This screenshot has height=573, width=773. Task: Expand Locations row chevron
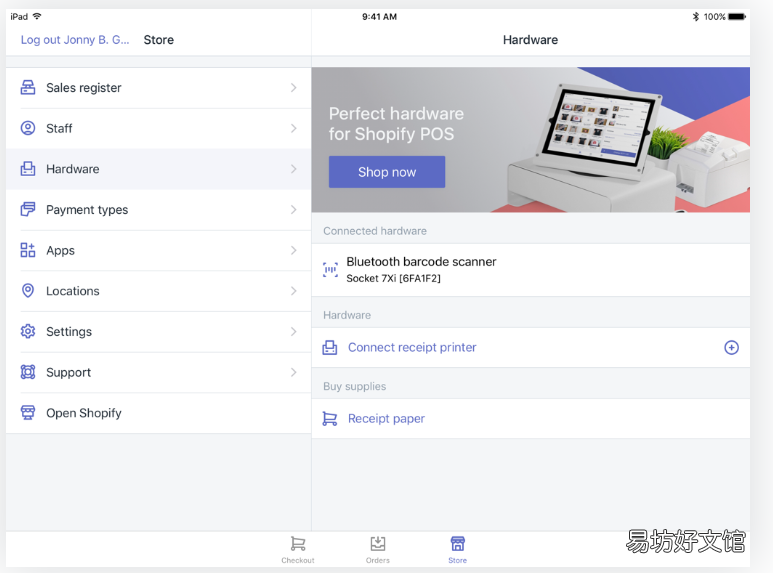click(294, 291)
